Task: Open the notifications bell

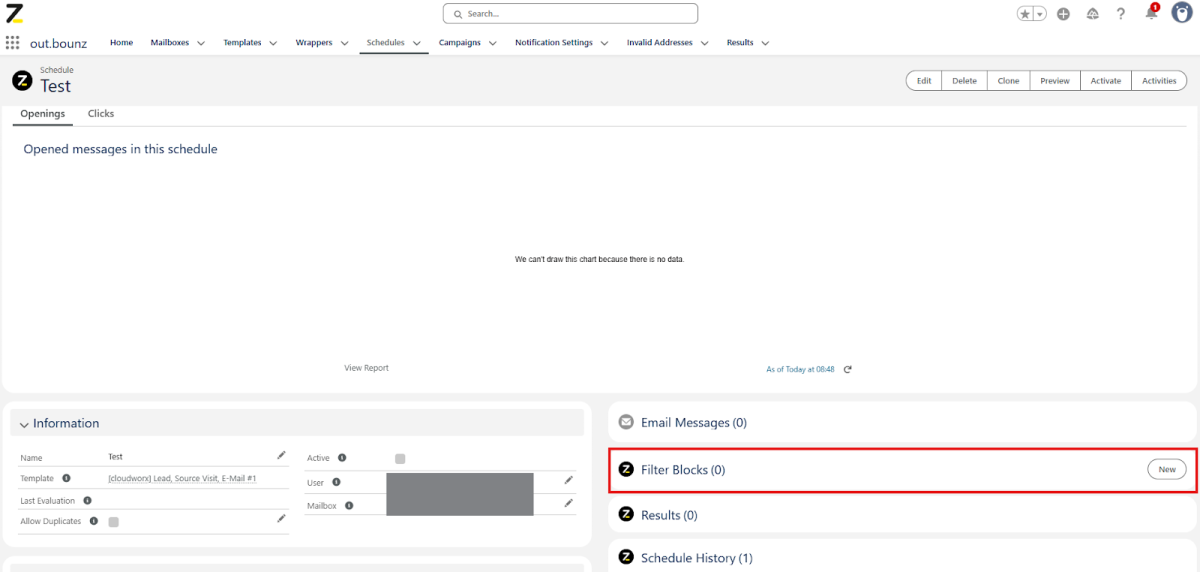Action: 1151,13
